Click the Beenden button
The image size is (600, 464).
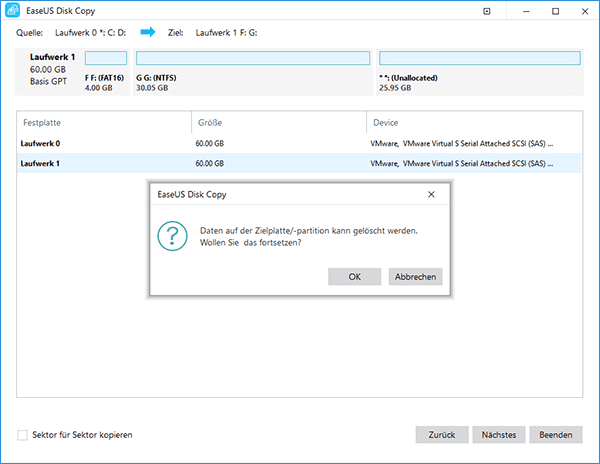click(555, 435)
